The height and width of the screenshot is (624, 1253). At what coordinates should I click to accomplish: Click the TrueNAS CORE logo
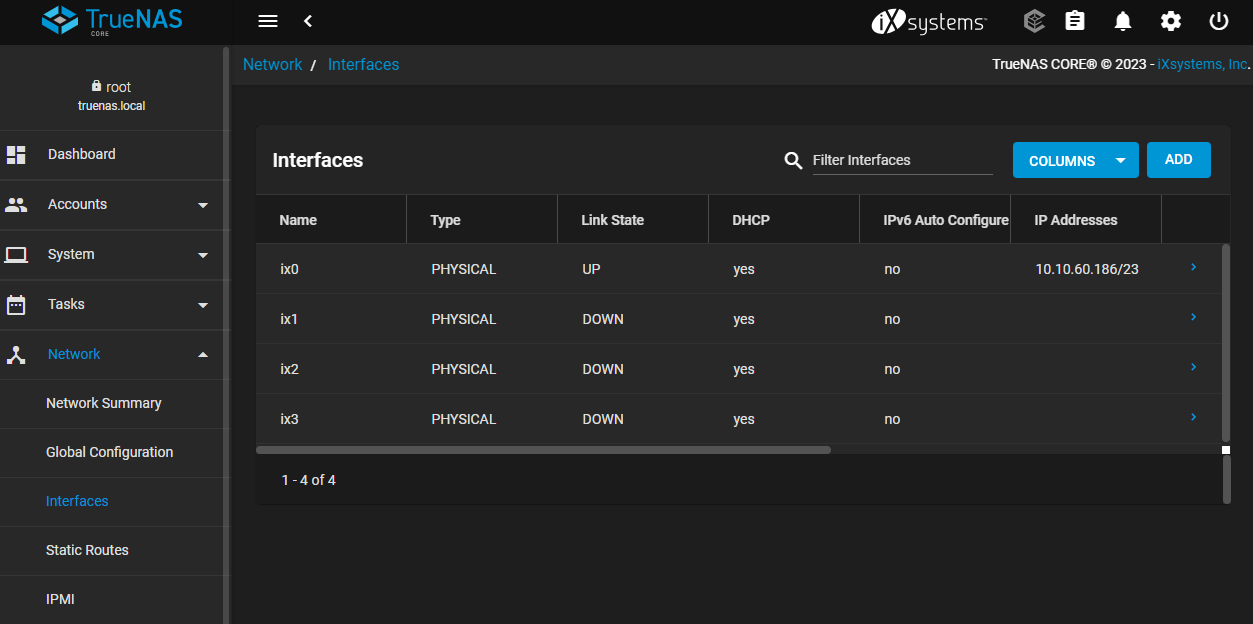pos(112,21)
